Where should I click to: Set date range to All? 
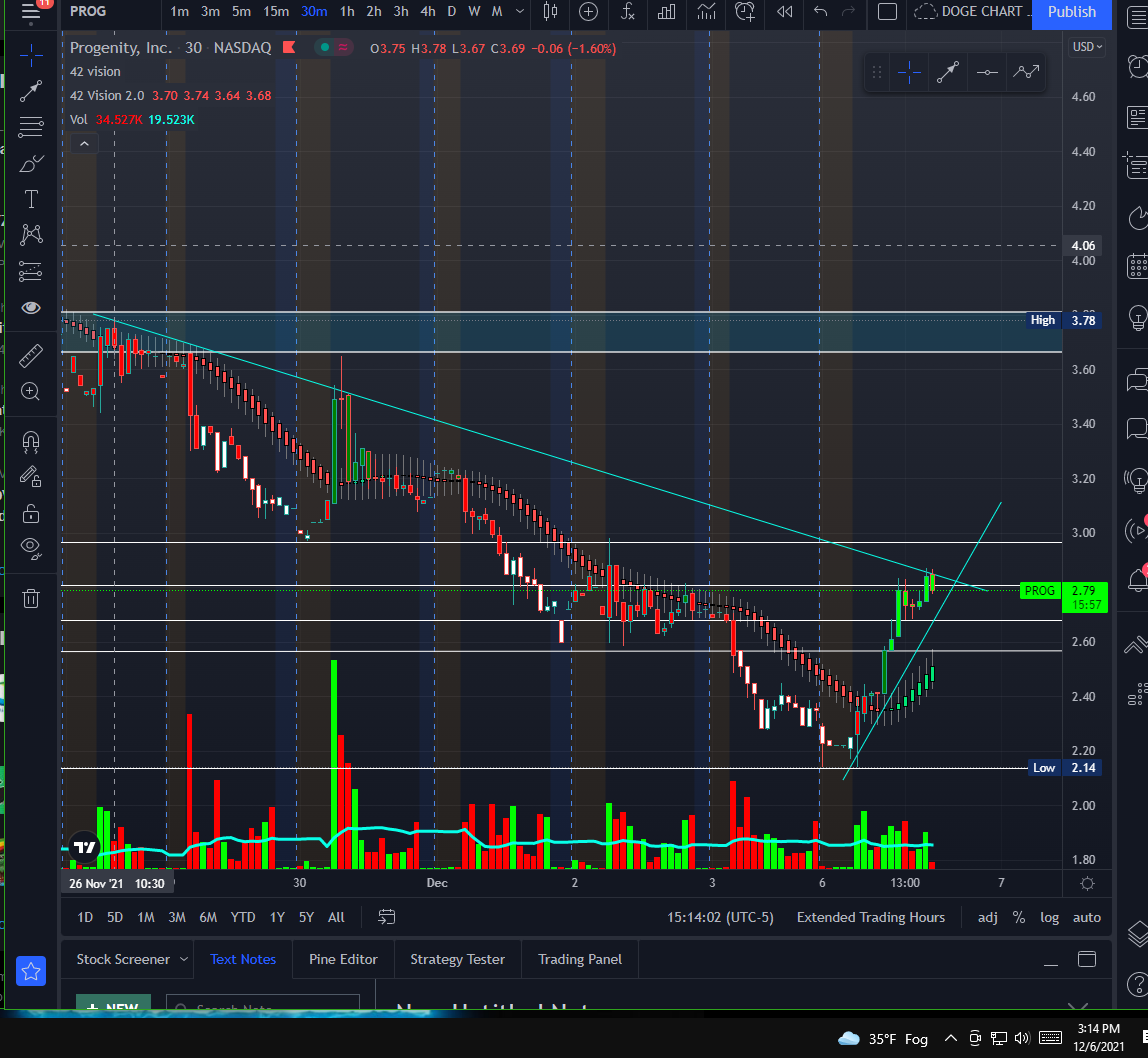pyautogui.click(x=336, y=917)
